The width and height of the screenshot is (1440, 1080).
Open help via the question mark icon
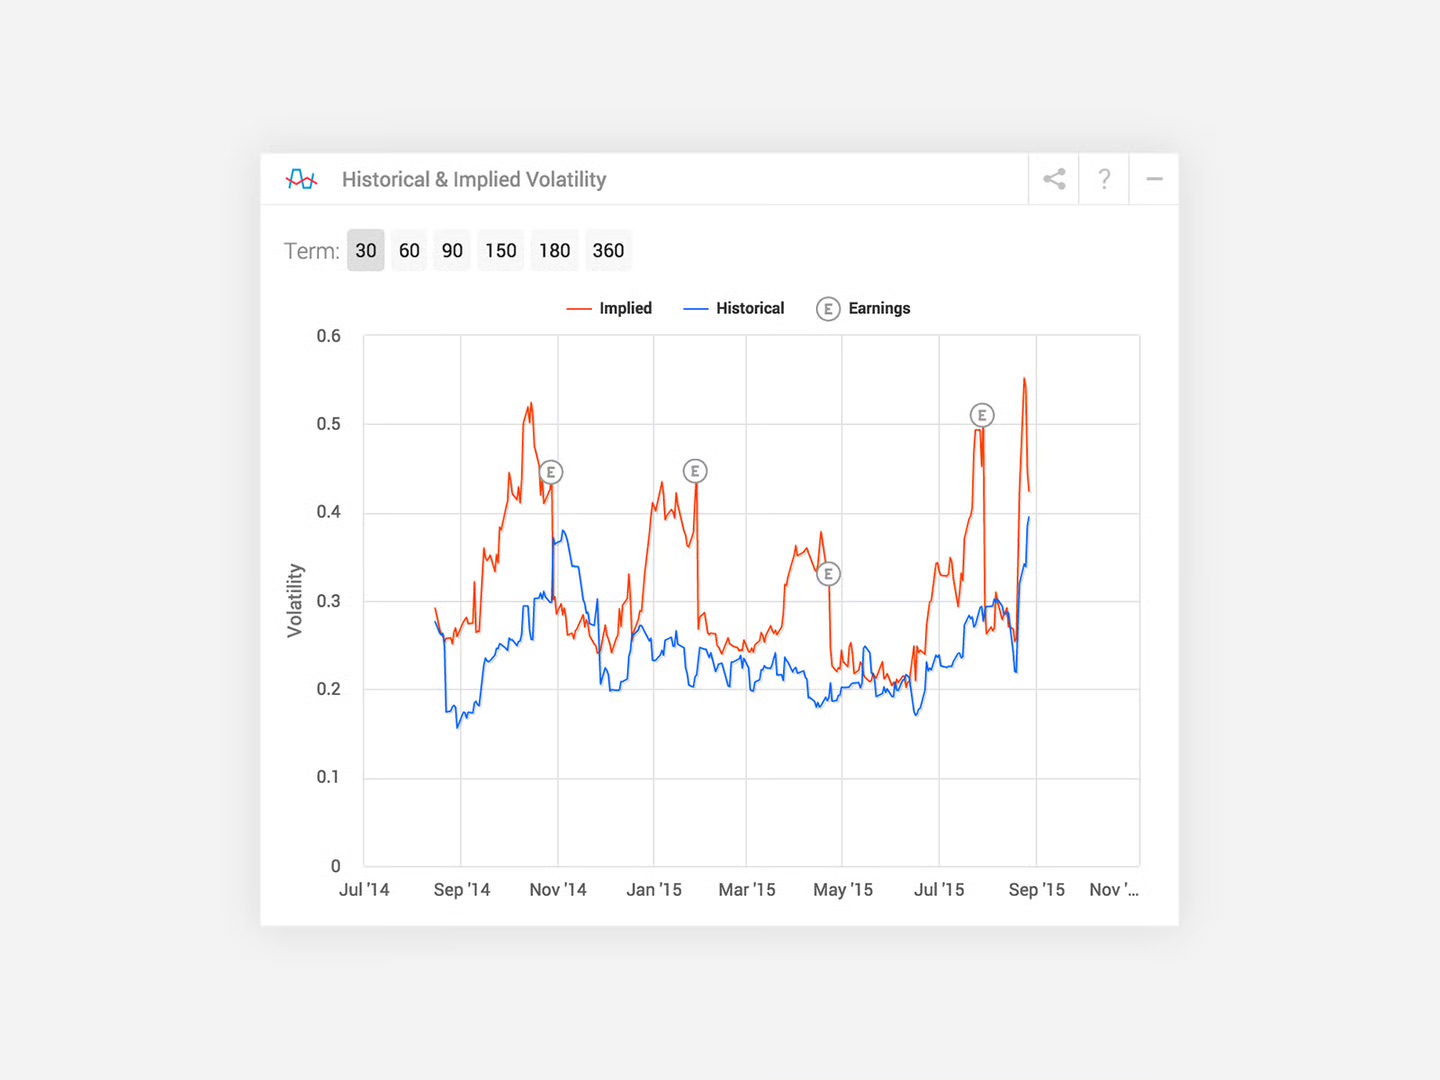tap(1104, 179)
